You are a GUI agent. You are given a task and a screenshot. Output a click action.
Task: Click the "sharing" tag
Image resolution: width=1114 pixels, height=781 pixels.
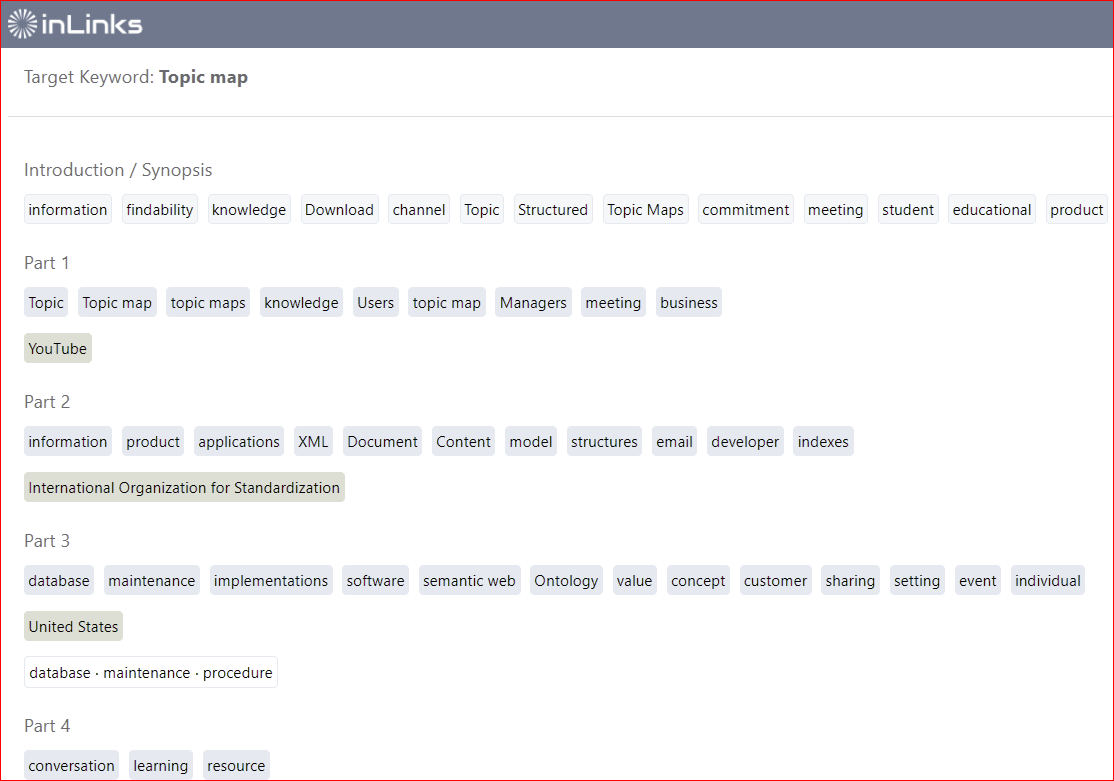point(850,581)
